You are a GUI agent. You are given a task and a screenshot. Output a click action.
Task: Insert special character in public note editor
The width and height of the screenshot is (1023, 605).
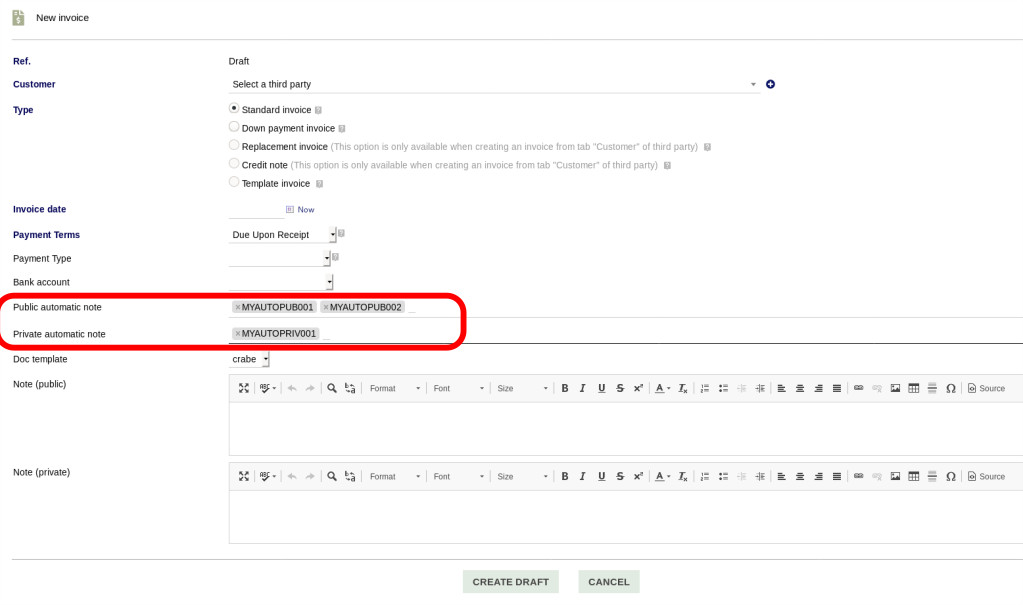(951, 388)
